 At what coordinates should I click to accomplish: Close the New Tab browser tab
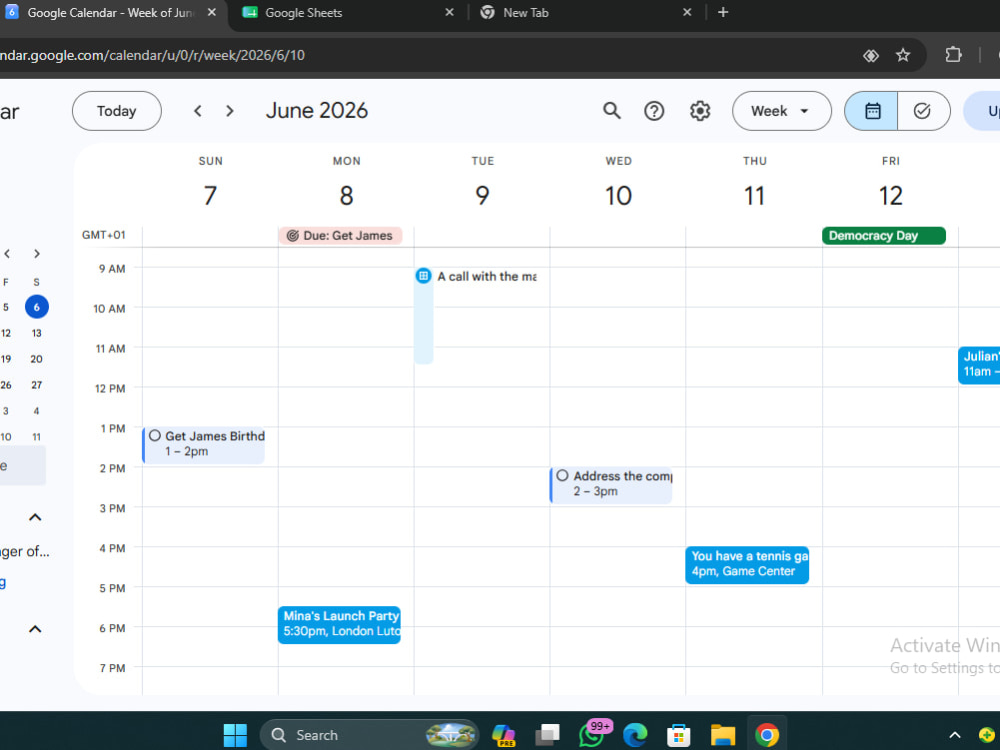click(687, 12)
